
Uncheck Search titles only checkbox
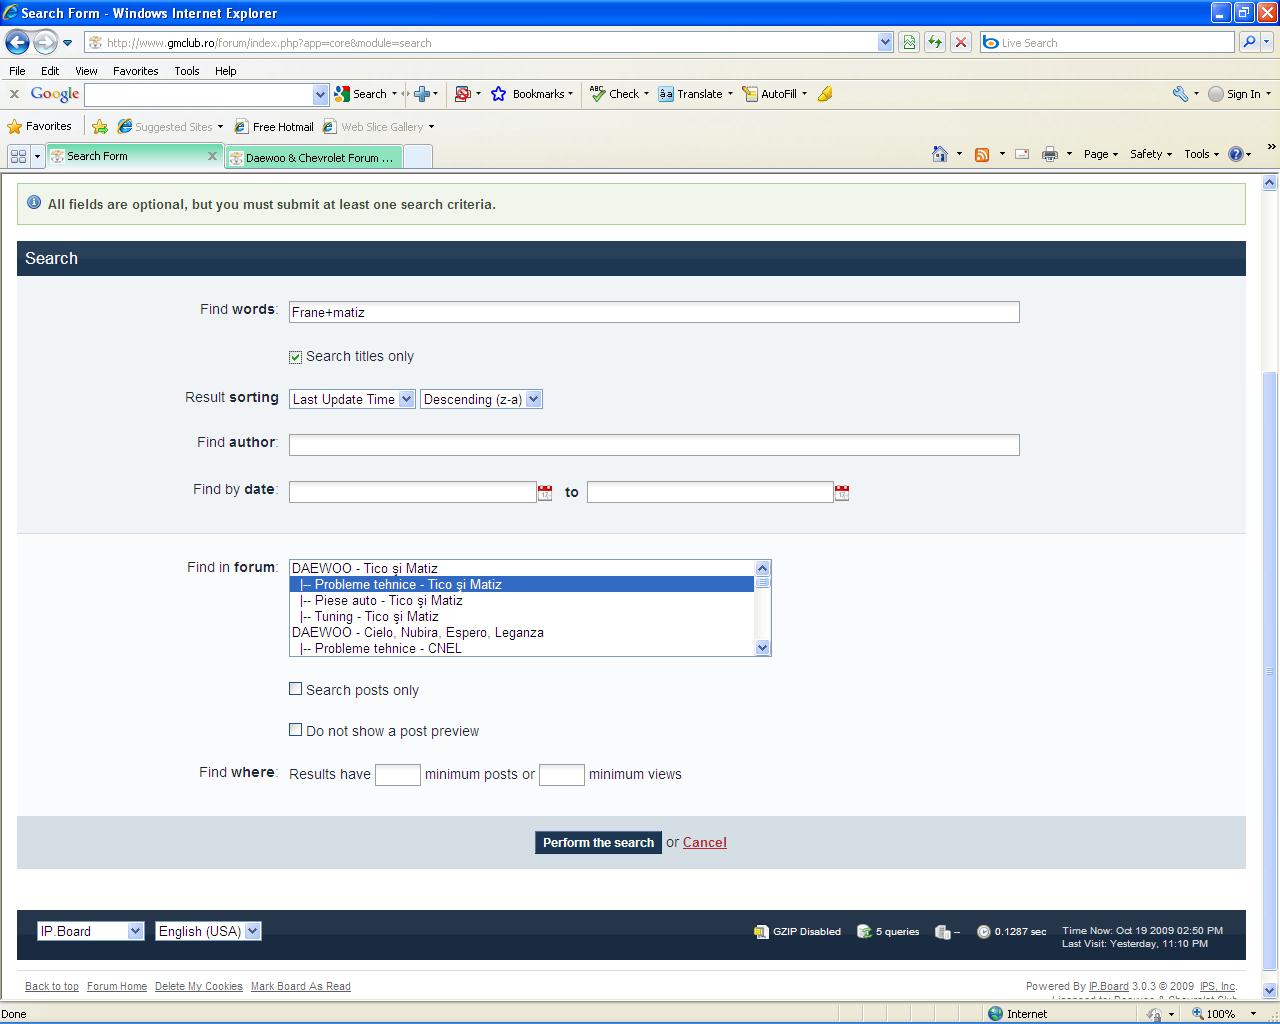(x=296, y=357)
